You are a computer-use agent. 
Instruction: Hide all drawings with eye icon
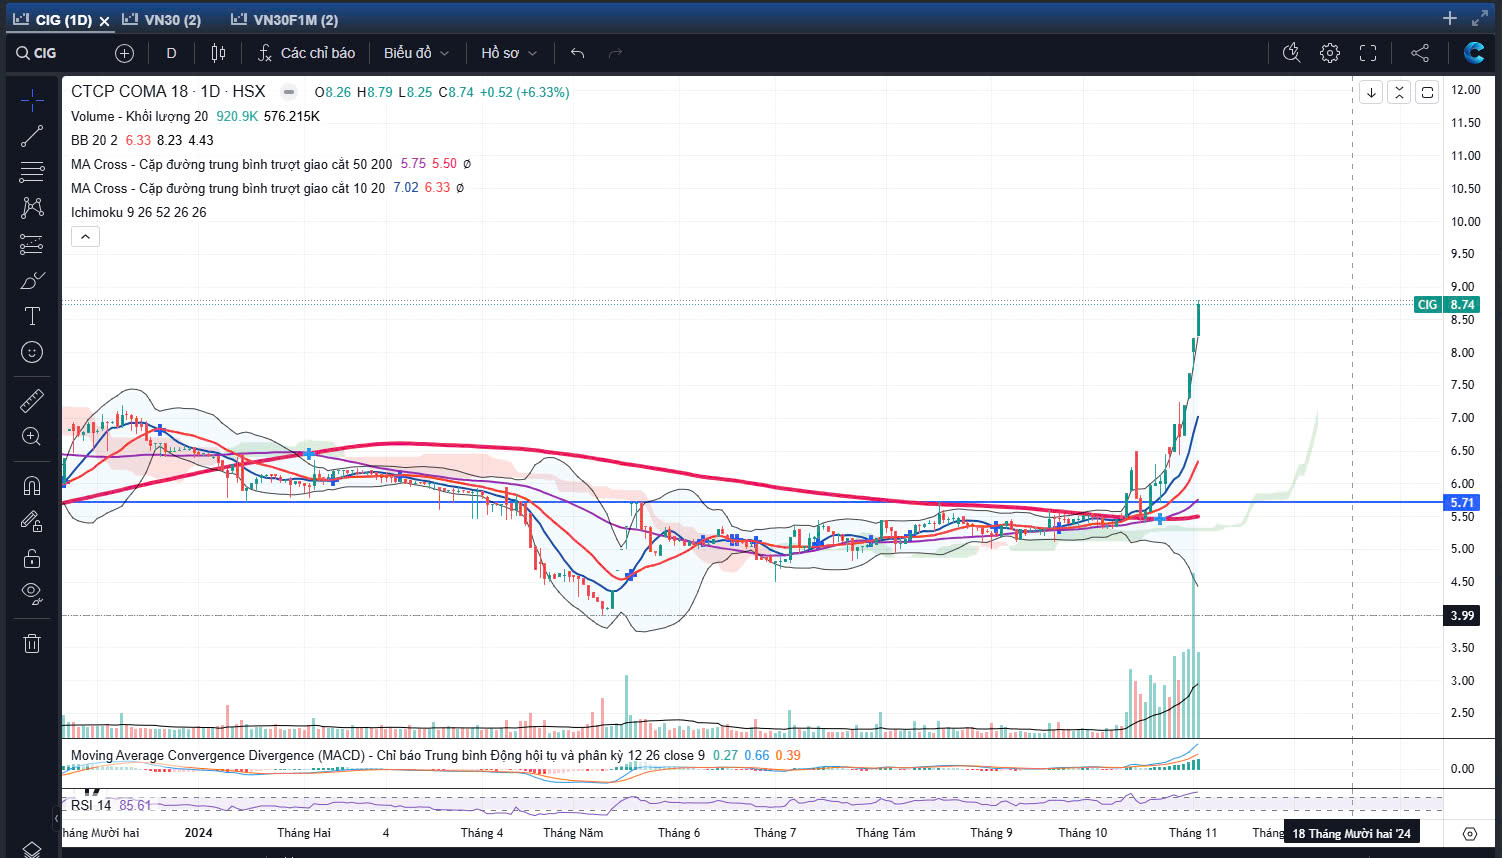coord(32,594)
